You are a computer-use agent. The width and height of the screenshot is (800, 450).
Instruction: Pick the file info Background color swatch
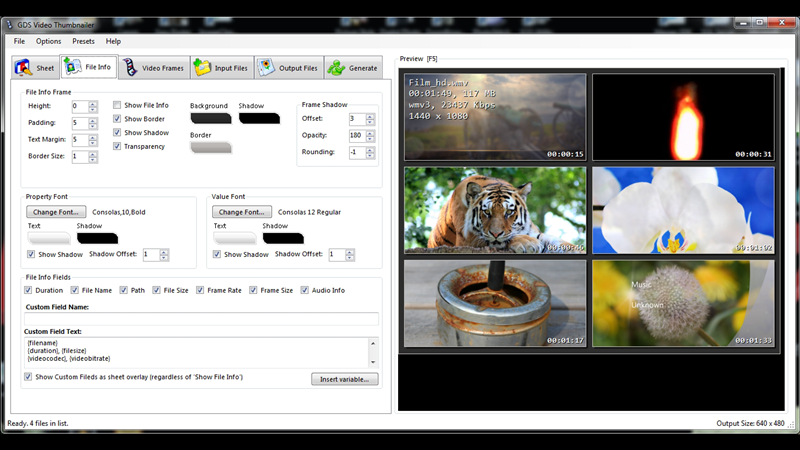point(211,118)
